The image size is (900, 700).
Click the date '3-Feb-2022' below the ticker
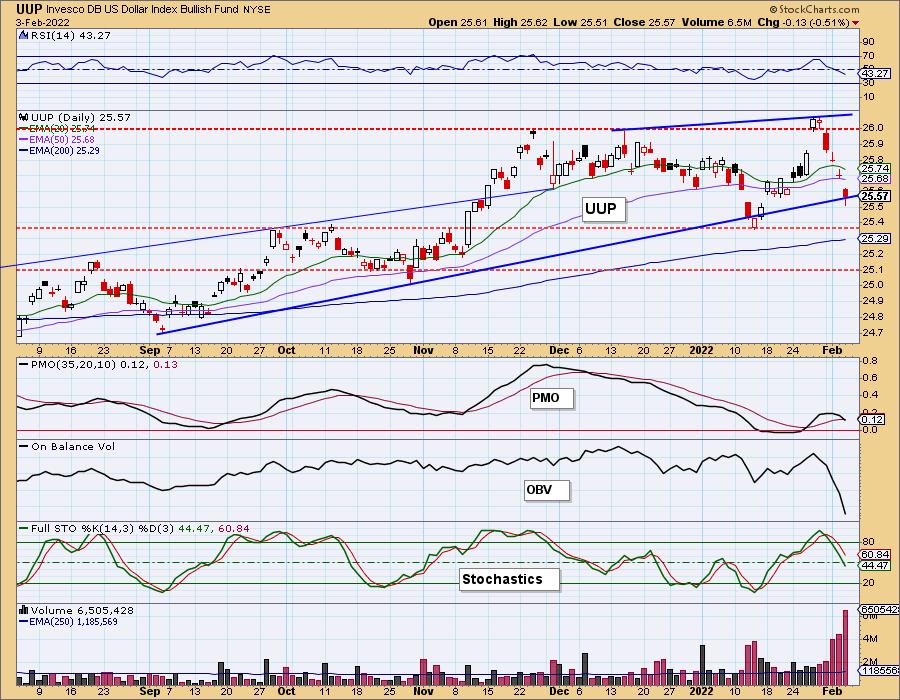[44, 22]
